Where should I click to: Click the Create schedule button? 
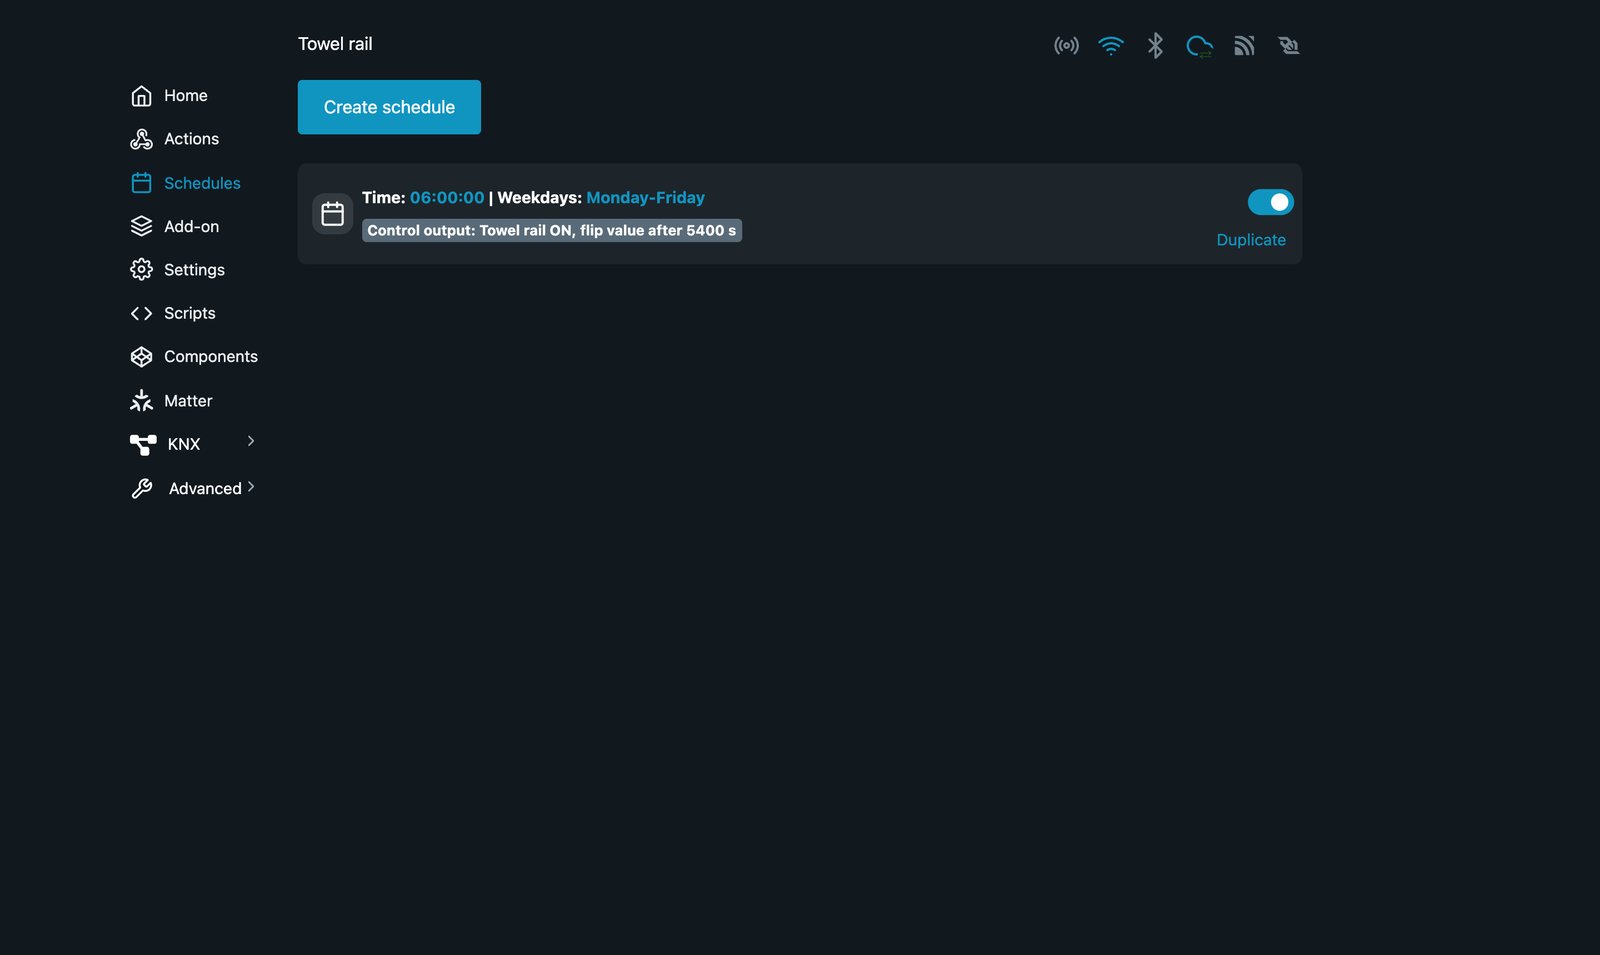point(389,107)
